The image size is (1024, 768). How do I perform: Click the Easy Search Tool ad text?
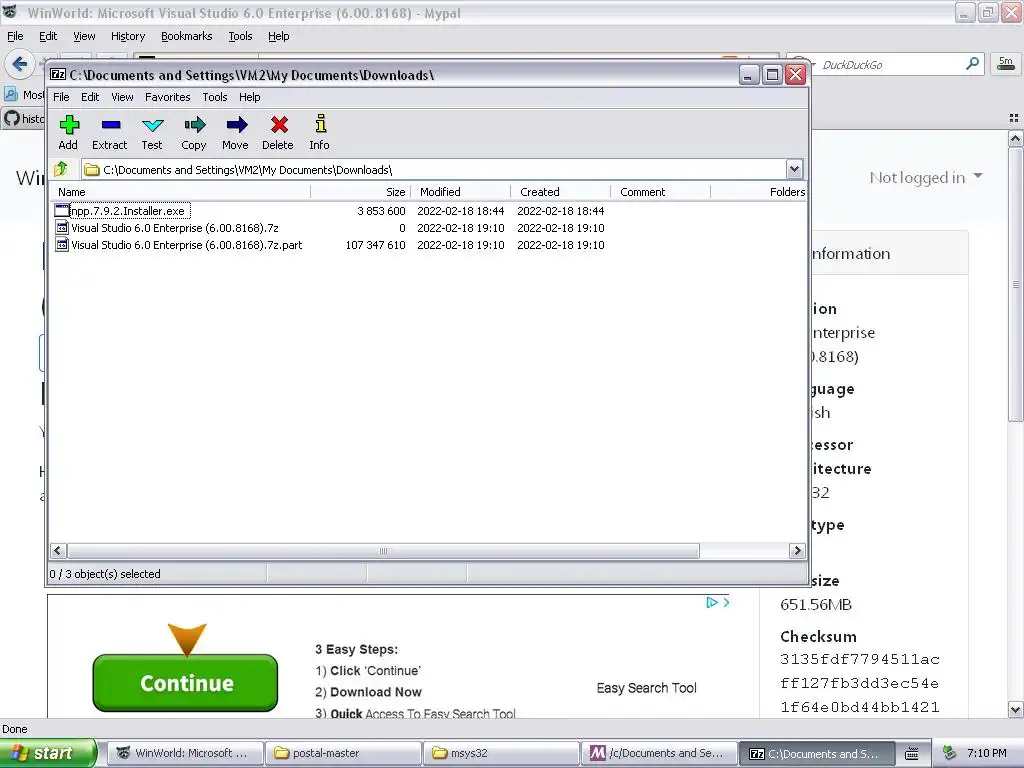(x=647, y=688)
